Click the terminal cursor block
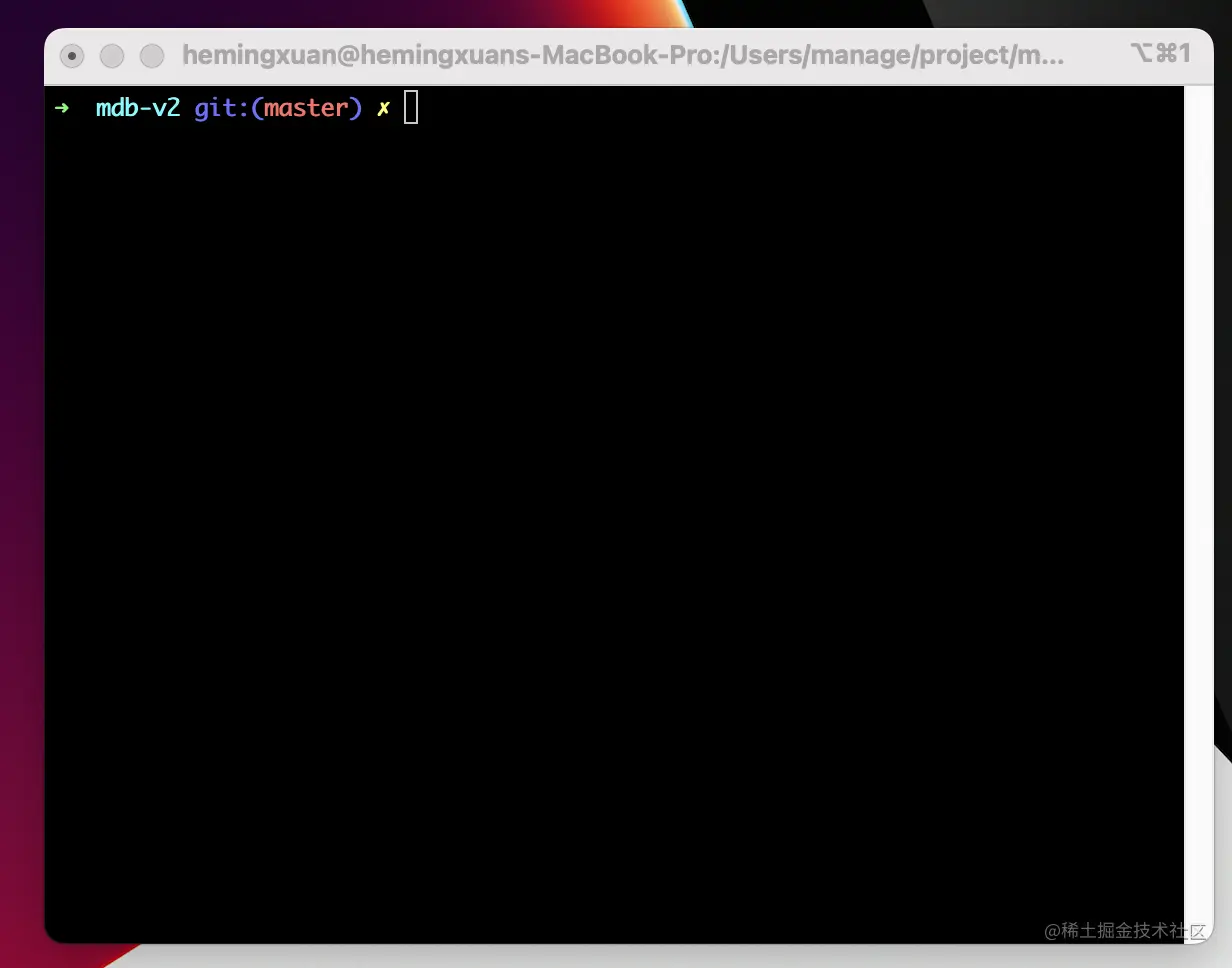Screen dimensions: 1232x968 tap(411, 108)
